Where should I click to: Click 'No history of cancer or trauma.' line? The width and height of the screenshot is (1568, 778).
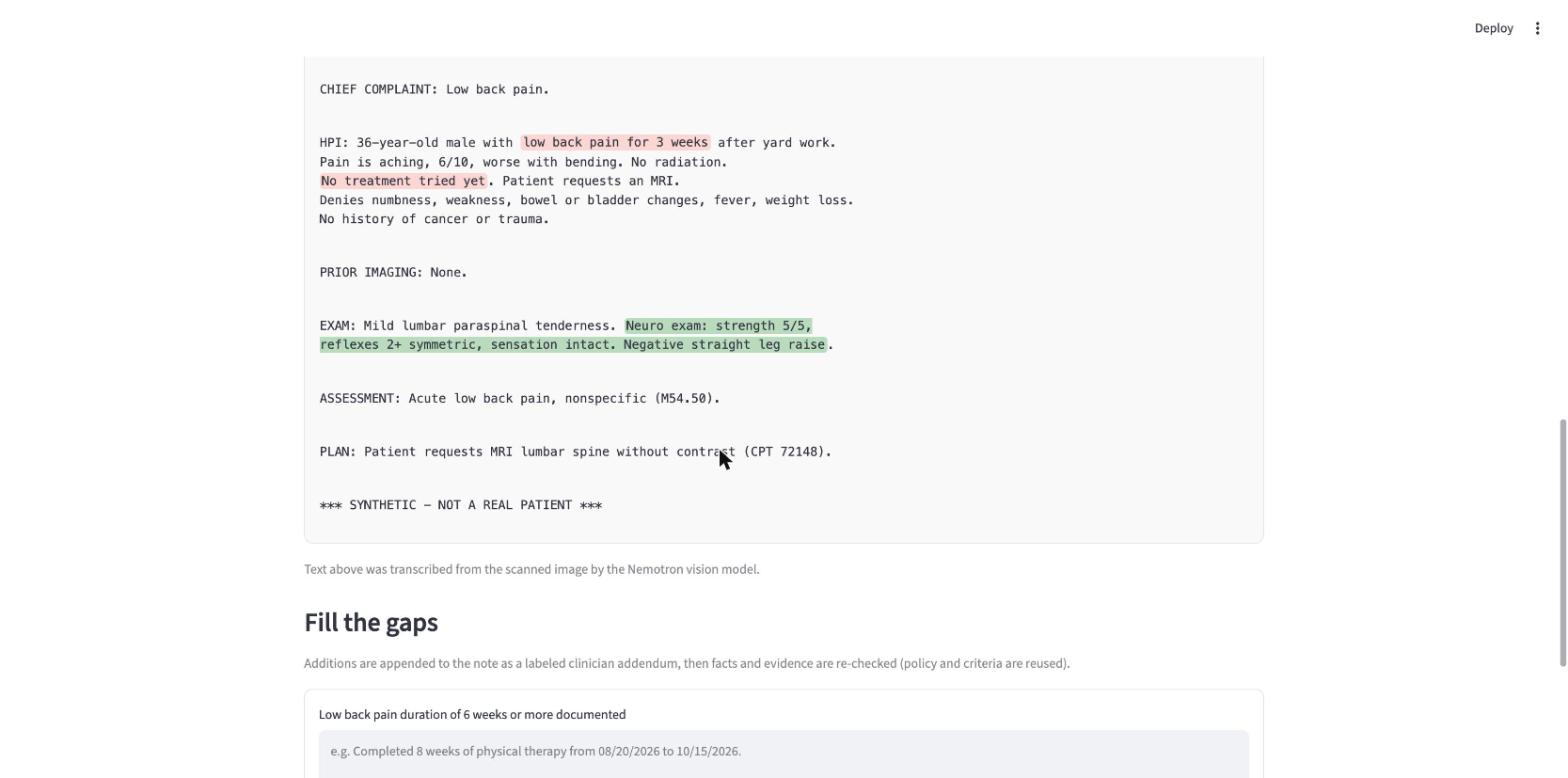click(x=434, y=219)
